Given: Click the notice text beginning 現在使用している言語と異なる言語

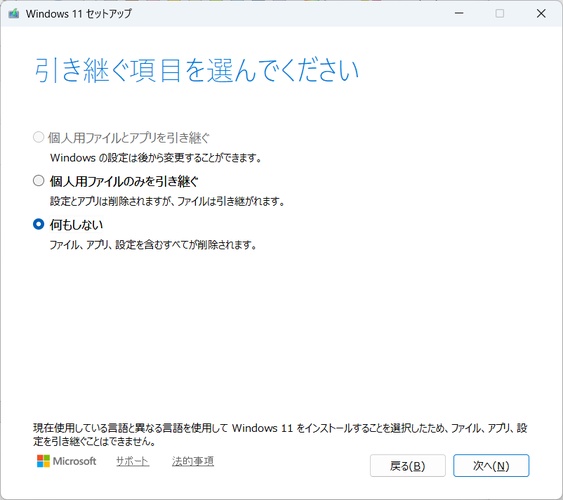Looking at the screenshot, I should pyautogui.click(x=280, y=434).
